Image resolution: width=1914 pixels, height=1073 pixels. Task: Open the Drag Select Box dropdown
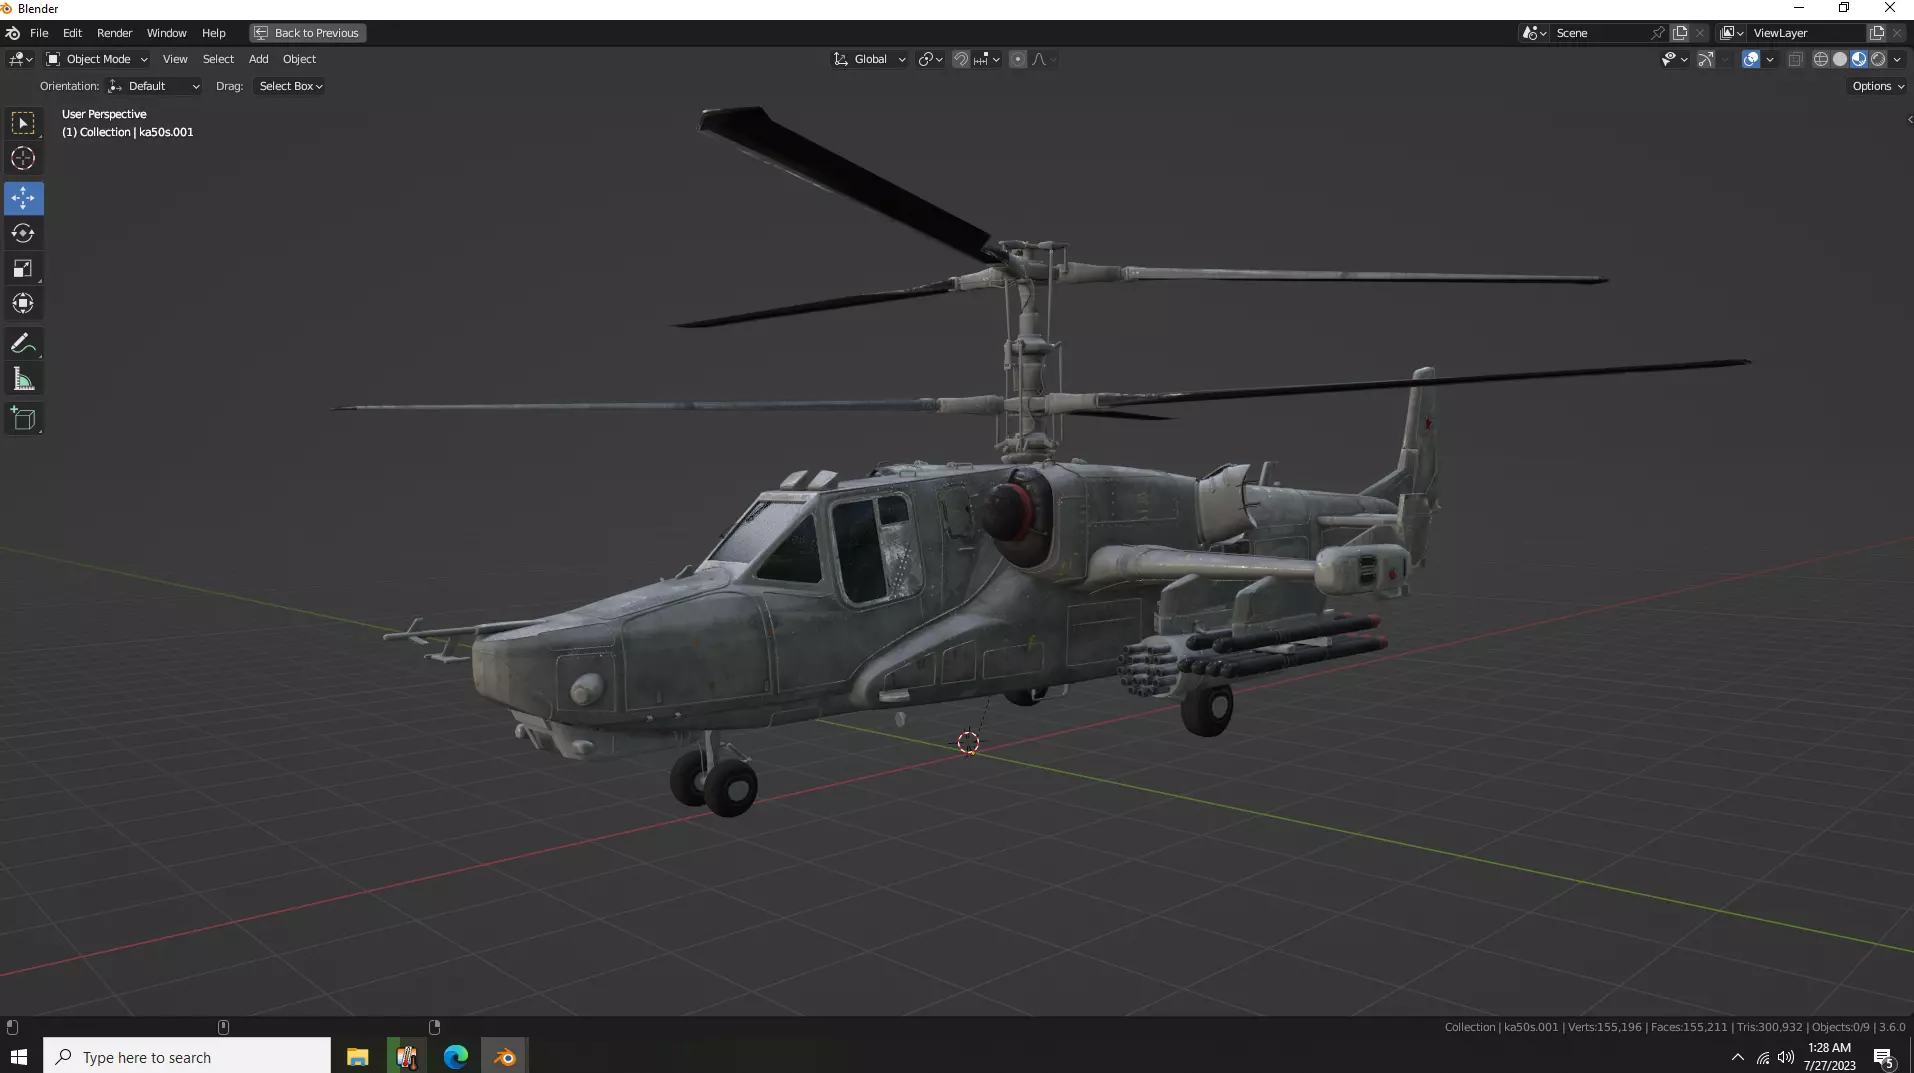[290, 86]
